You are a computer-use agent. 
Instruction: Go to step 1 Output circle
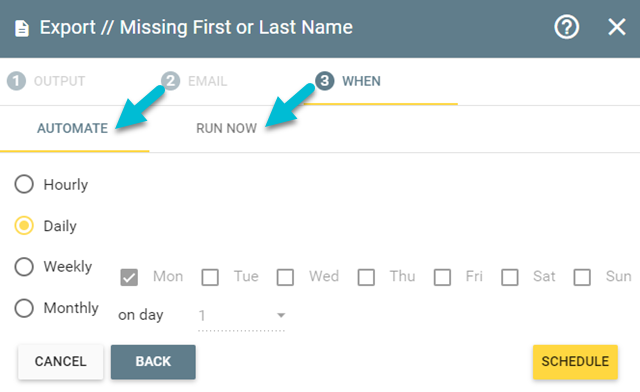pyautogui.click(x=16, y=81)
